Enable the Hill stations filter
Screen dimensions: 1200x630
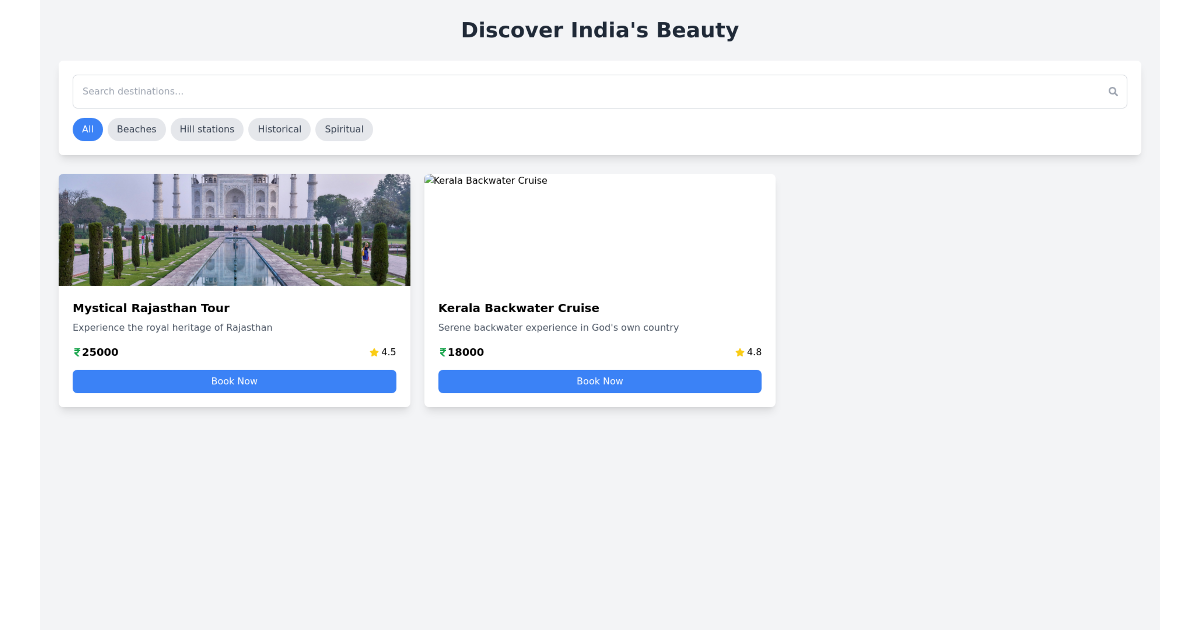(x=206, y=129)
